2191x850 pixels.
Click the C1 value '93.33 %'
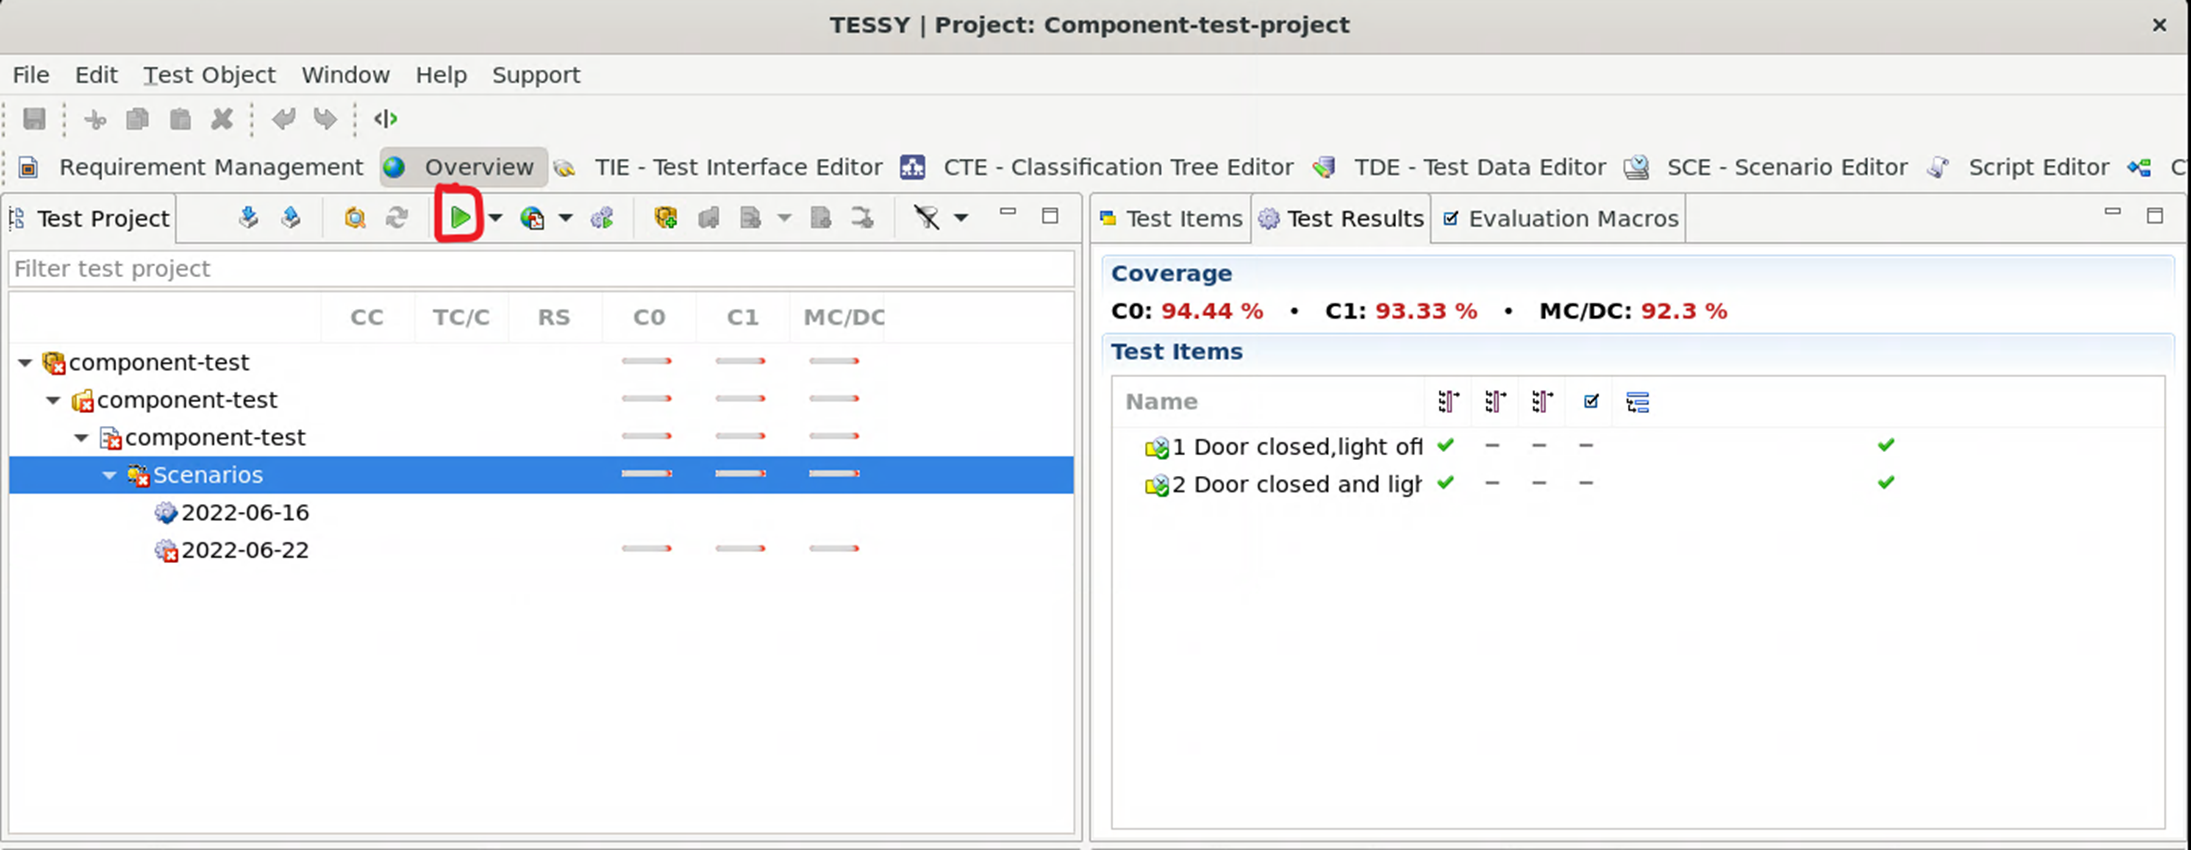pos(1426,311)
